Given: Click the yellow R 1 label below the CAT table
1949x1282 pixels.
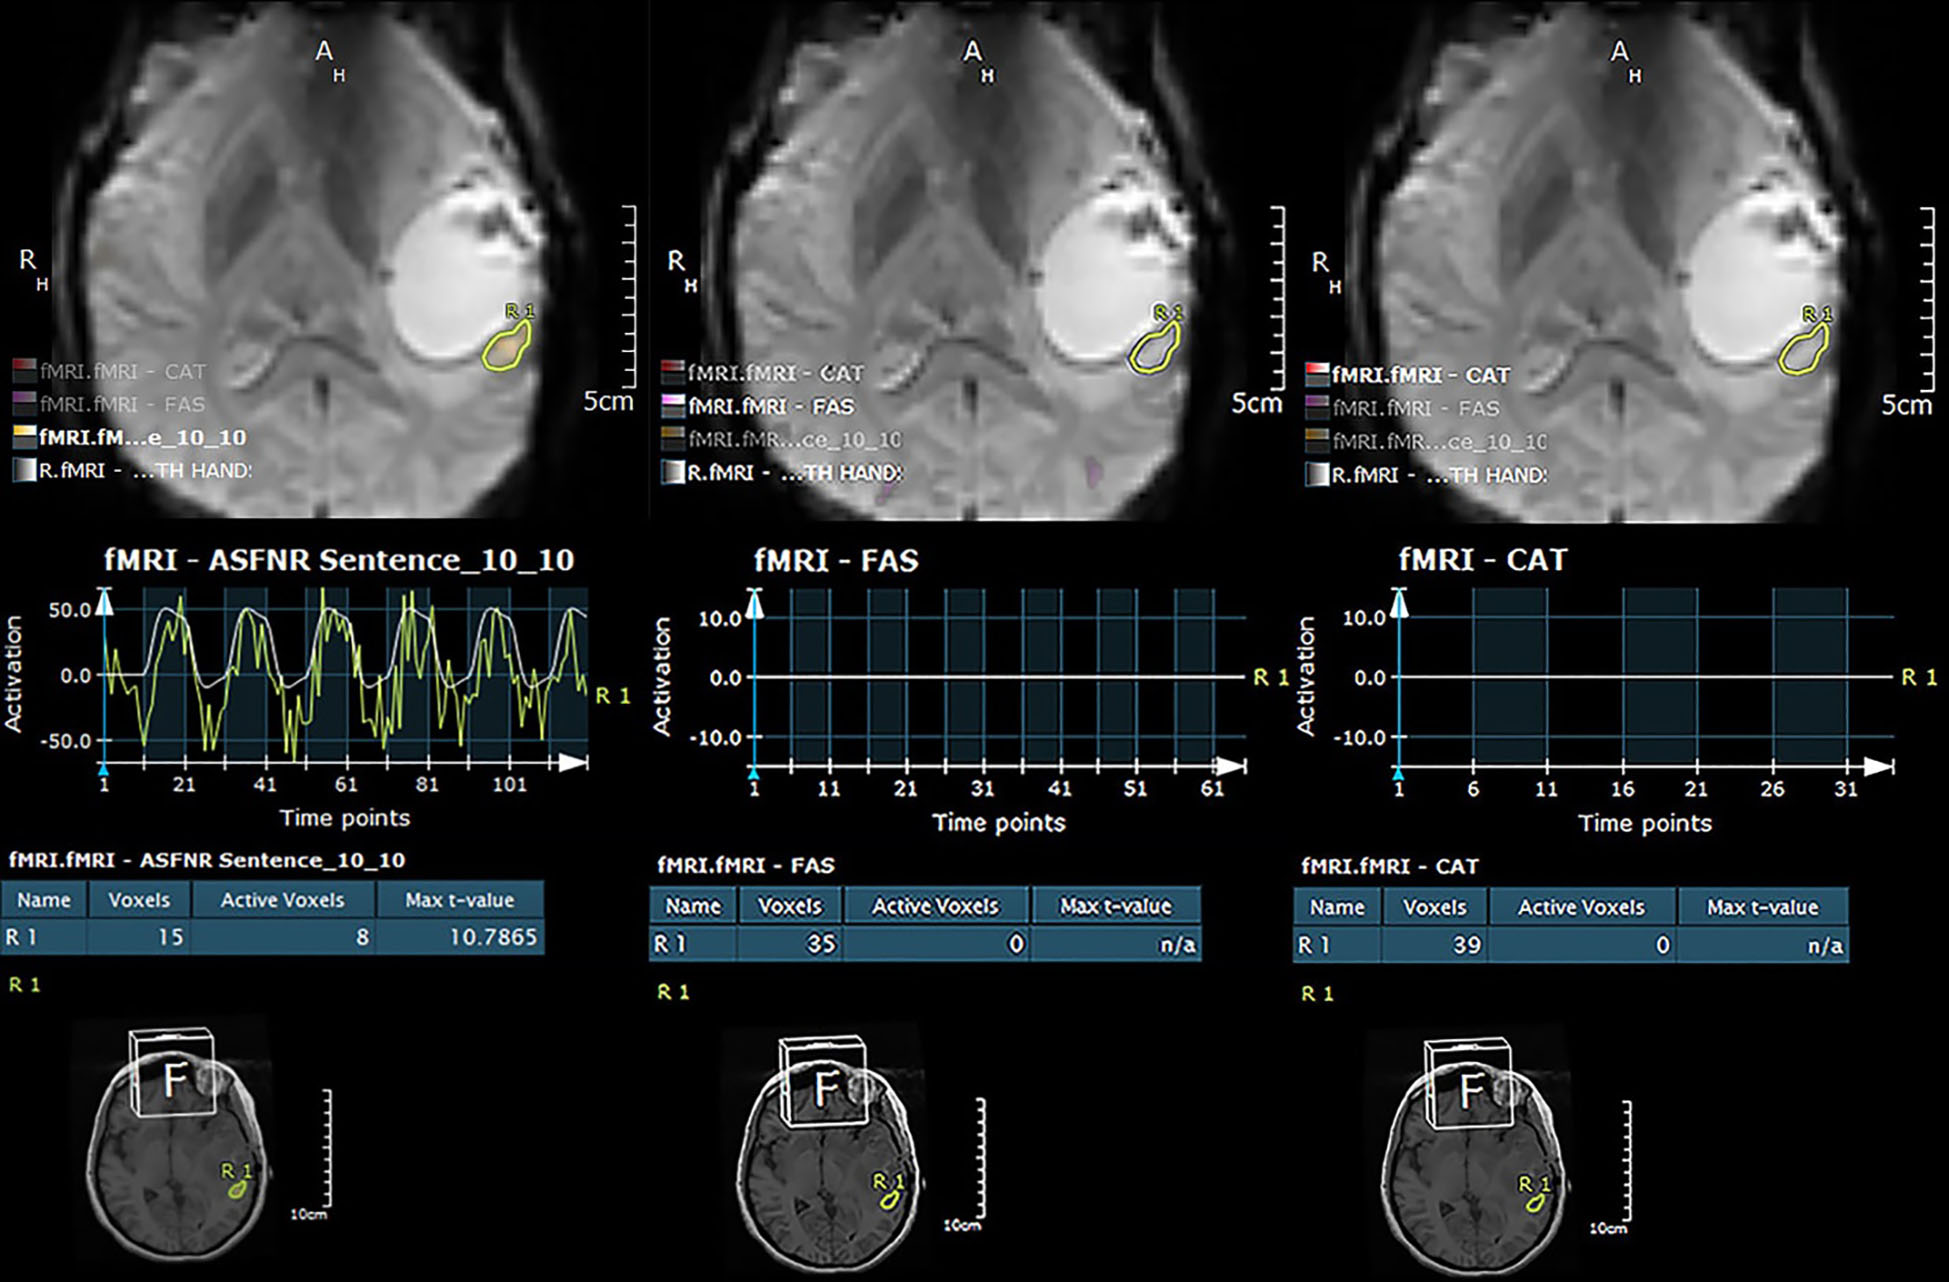Looking at the screenshot, I should [1316, 993].
